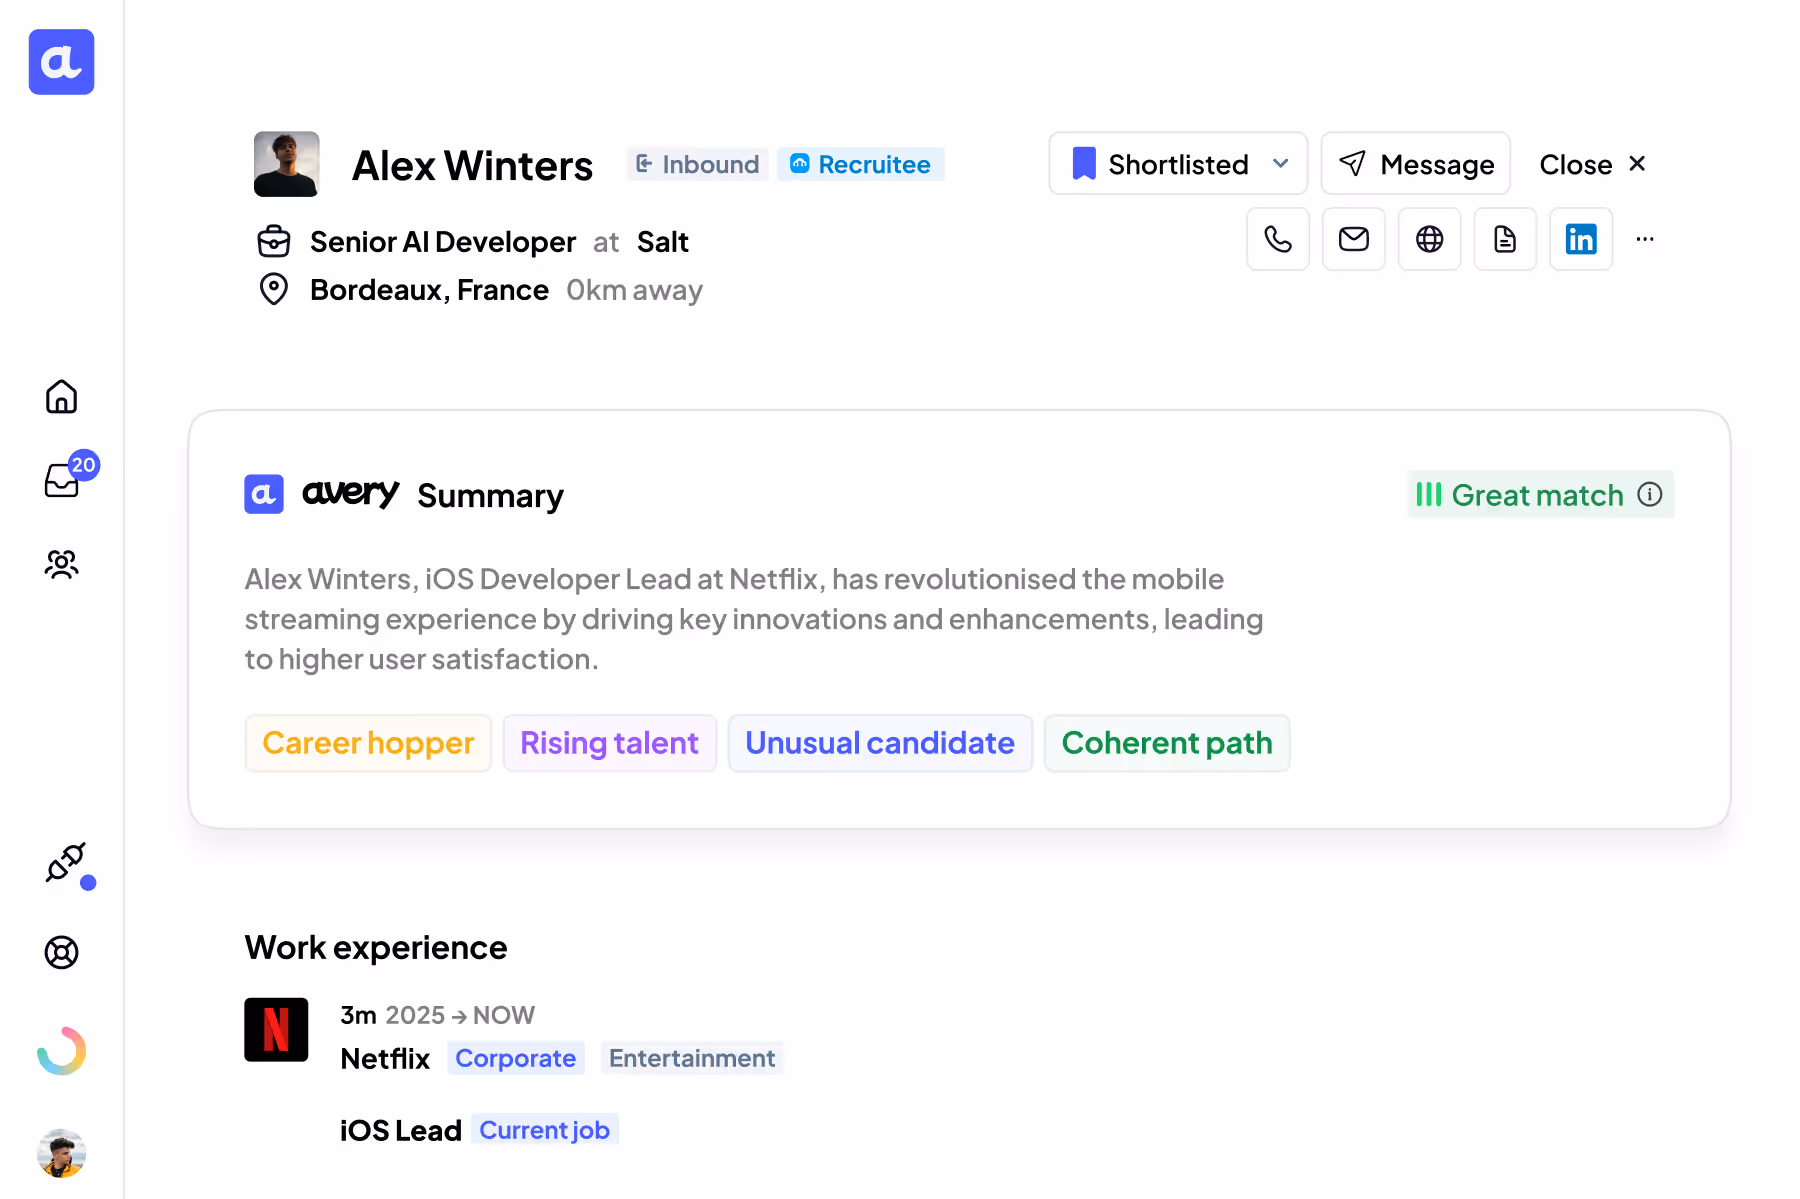Click the Message button

[x=1416, y=163]
